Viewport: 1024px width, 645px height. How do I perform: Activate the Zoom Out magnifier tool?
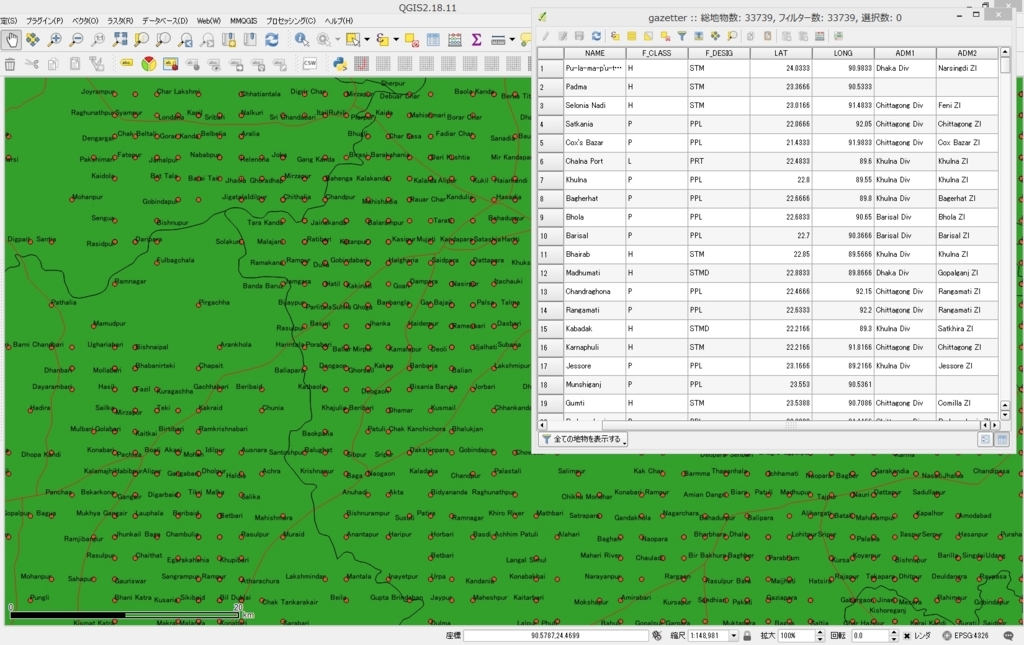coord(76,40)
